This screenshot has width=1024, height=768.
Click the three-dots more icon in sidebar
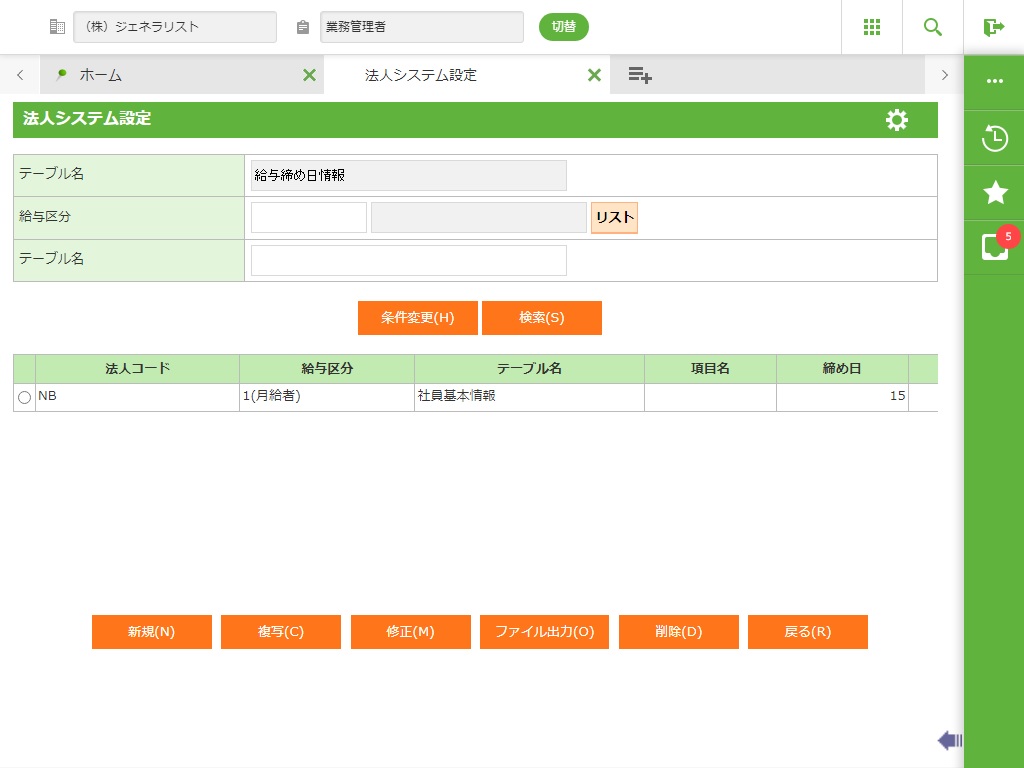point(994,81)
